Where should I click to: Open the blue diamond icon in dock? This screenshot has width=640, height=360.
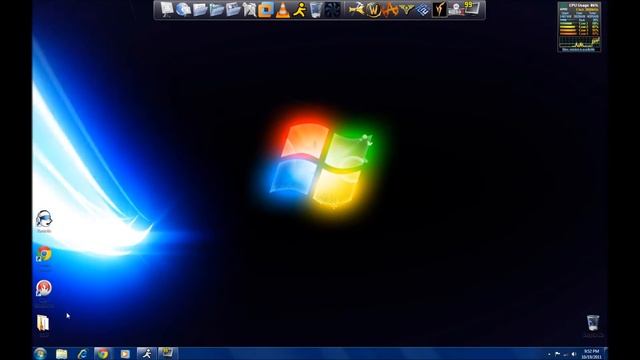tap(423, 10)
